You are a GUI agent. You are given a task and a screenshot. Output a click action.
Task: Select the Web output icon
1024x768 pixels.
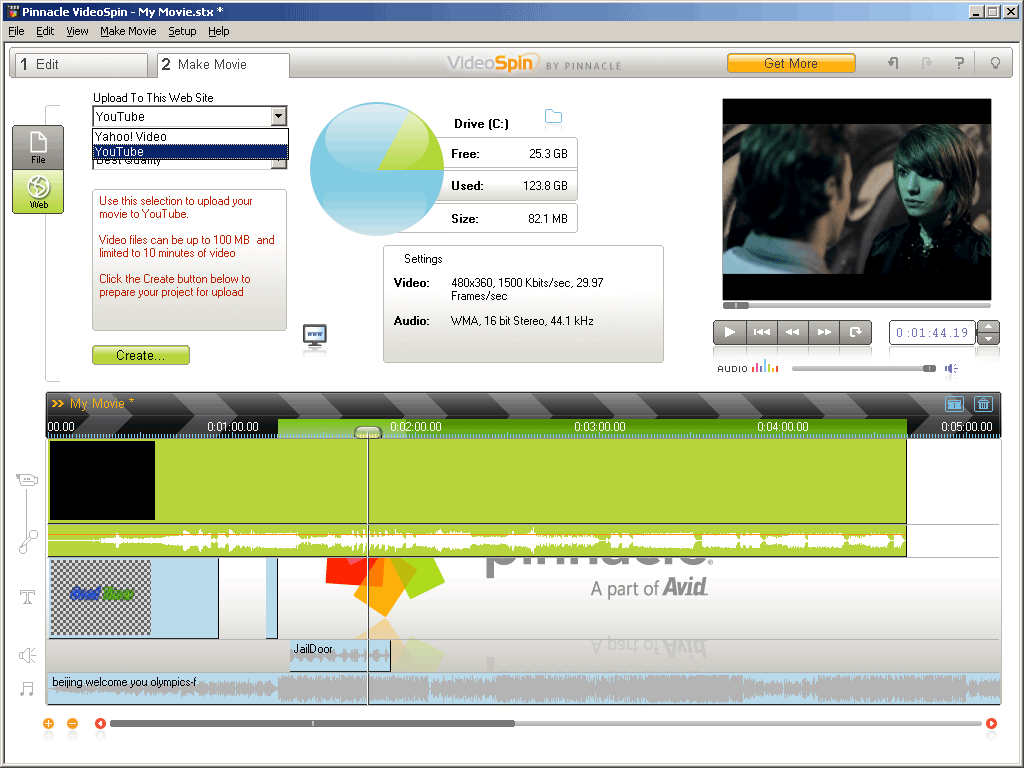point(38,192)
